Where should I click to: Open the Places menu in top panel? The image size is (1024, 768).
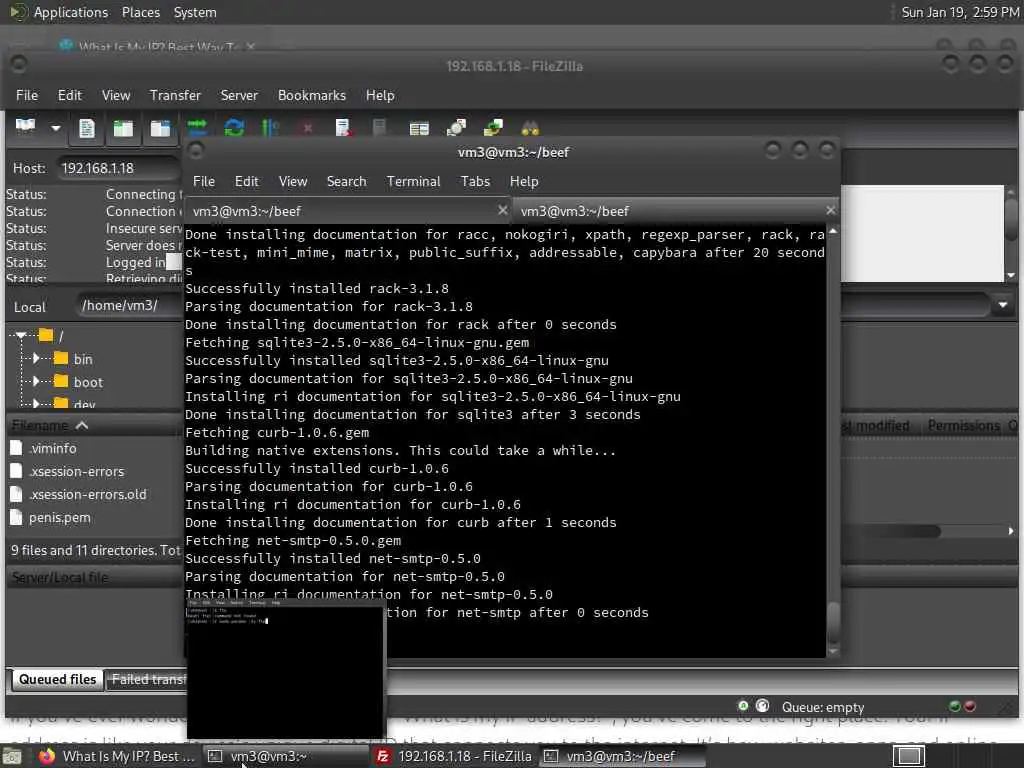tap(140, 12)
